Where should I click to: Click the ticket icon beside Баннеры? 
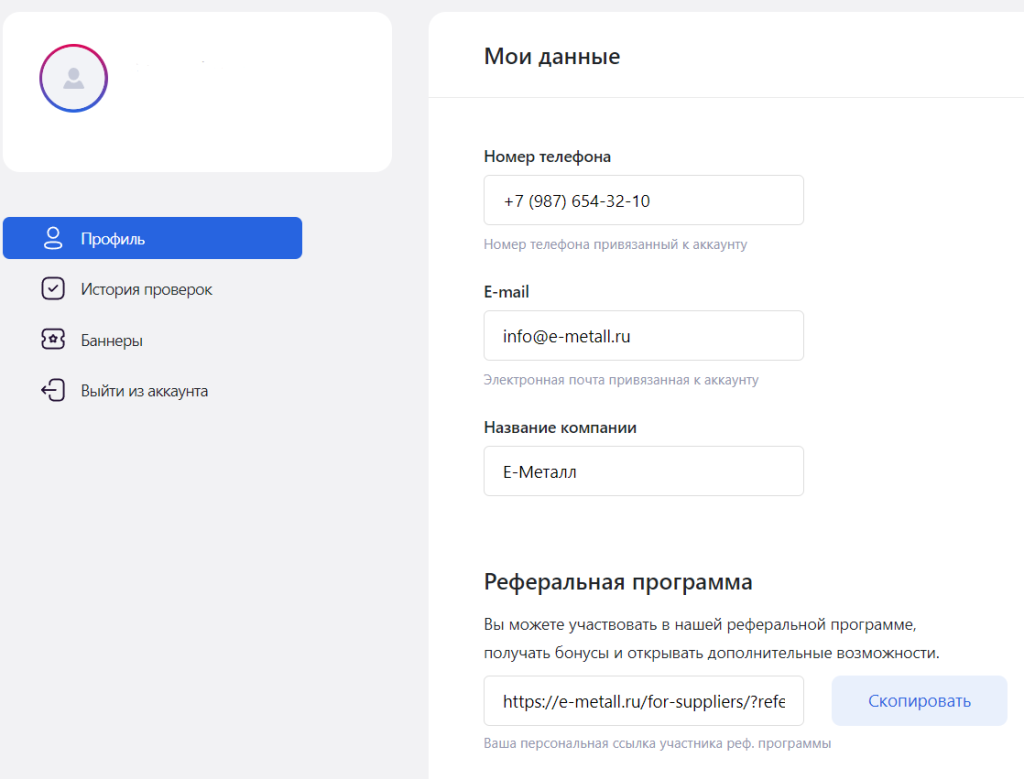pyautogui.click(x=53, y=340)
